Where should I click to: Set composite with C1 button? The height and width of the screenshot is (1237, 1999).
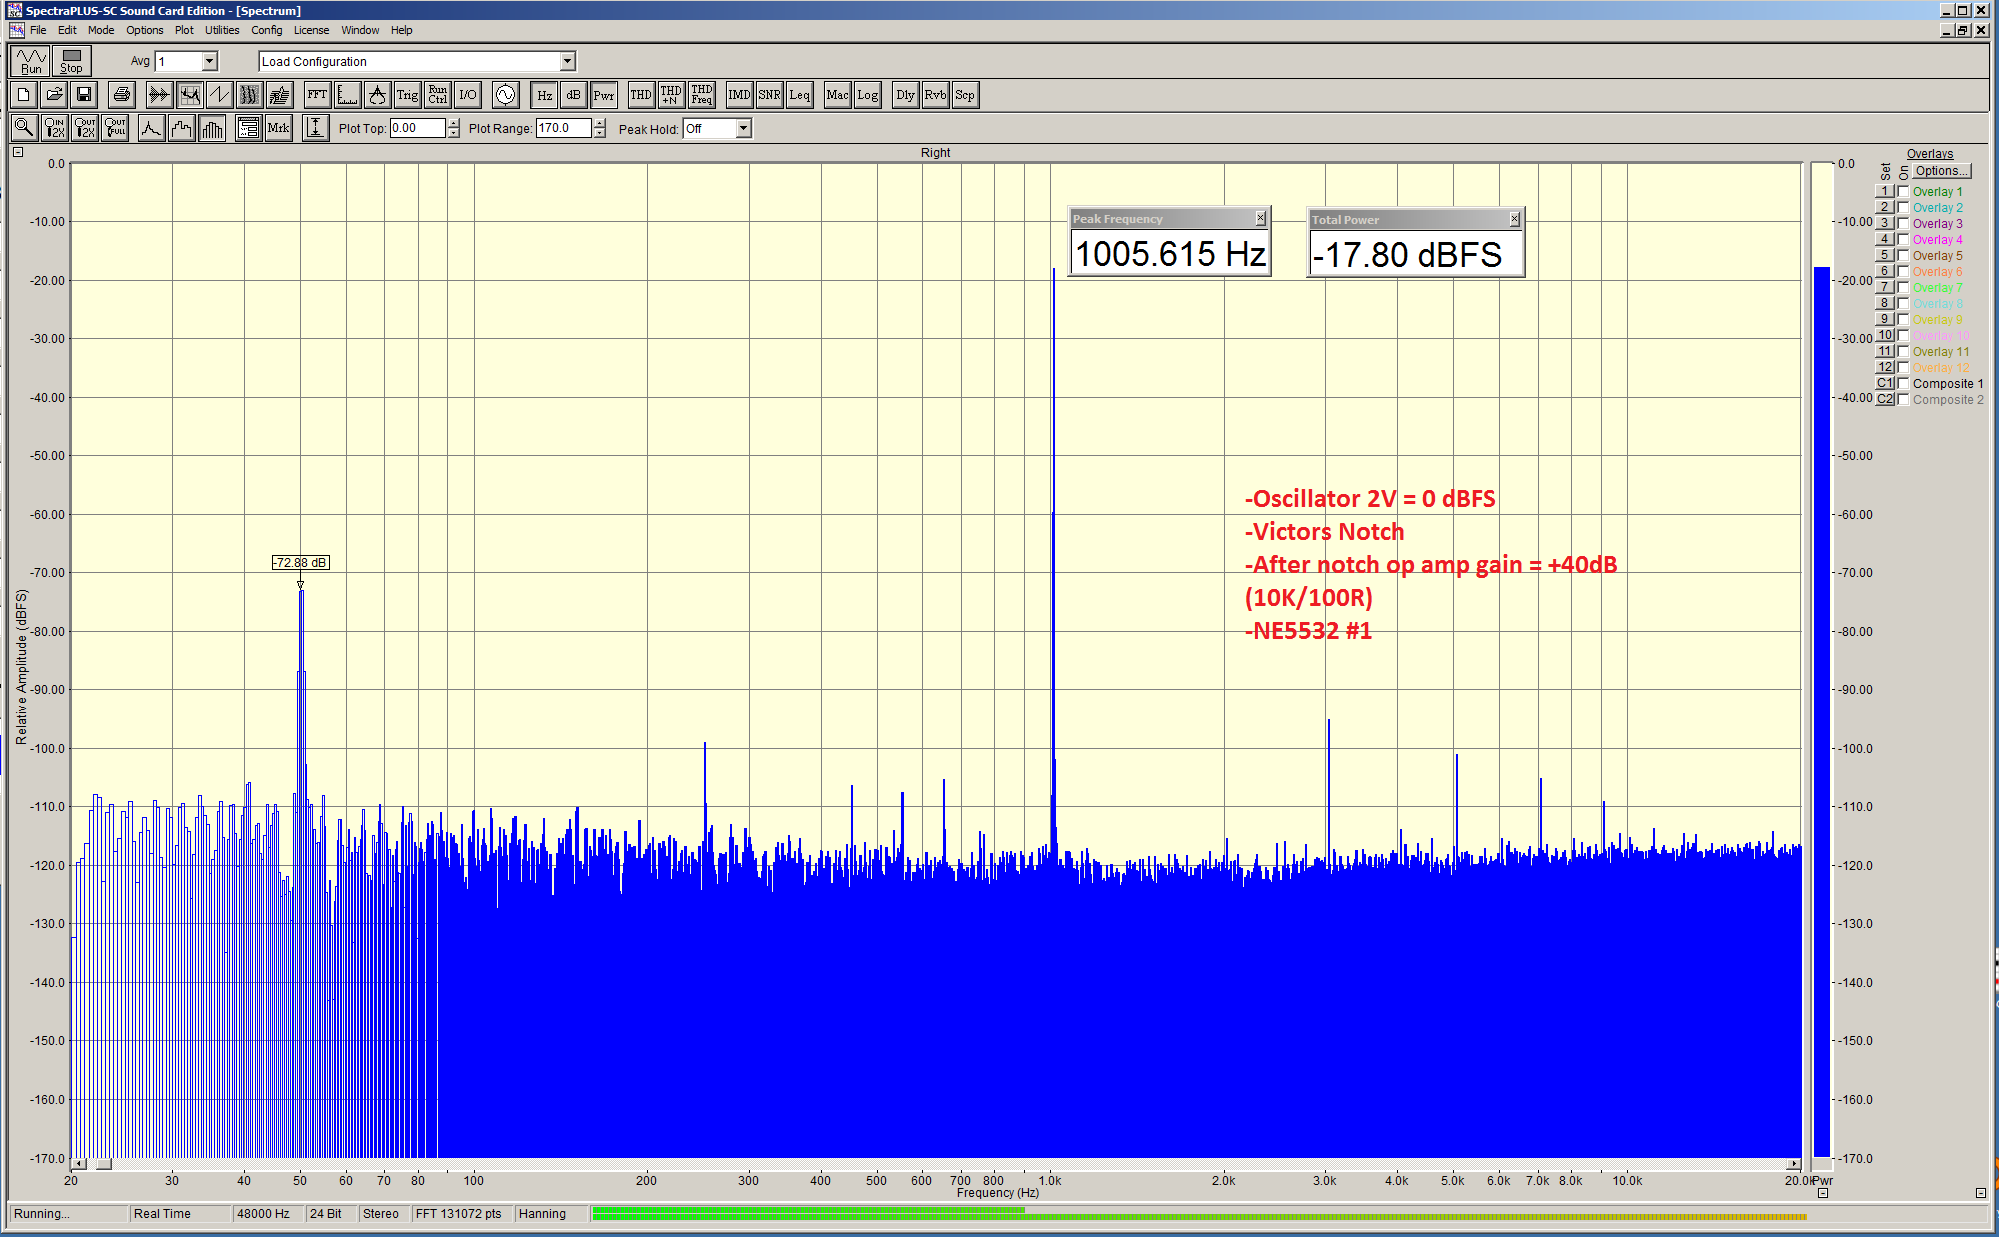(1884, 383)
